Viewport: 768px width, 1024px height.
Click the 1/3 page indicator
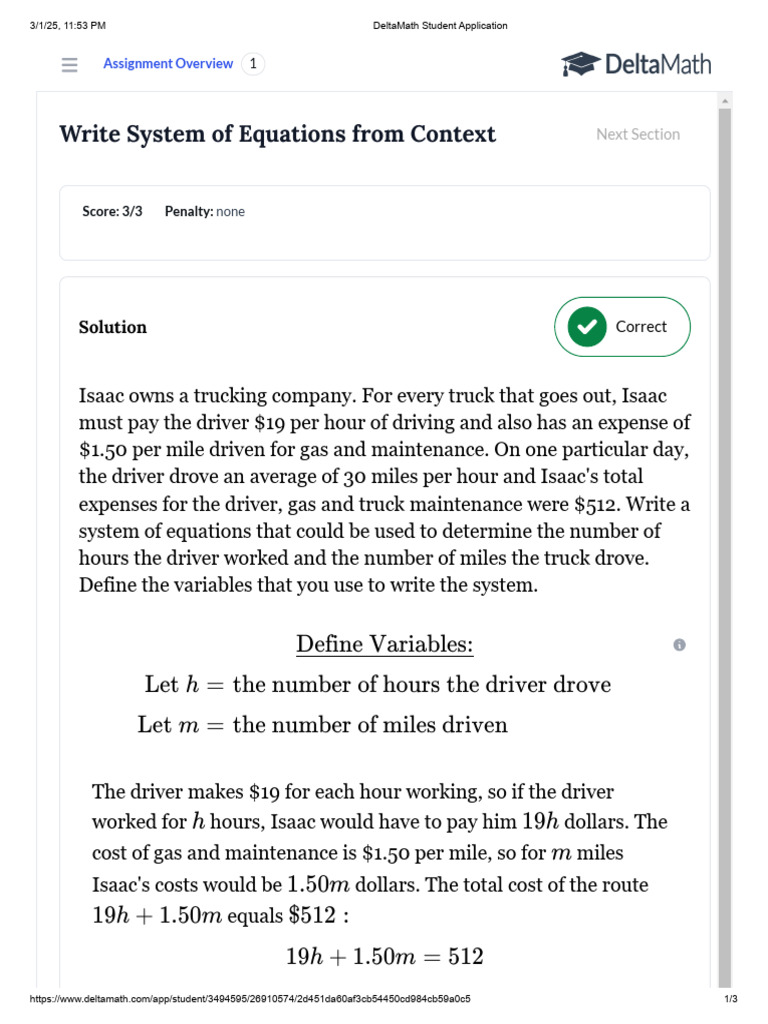pyautogui.click(x=730, y=999)
